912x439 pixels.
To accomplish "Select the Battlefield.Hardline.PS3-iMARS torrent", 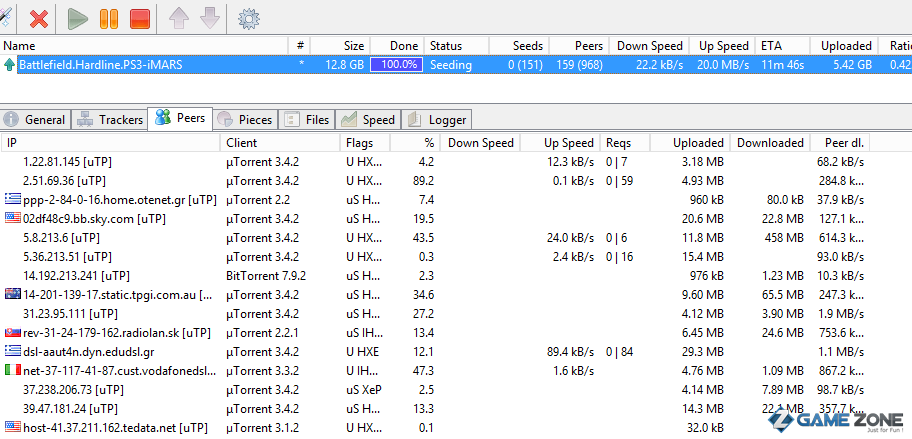I will (x=101, y=65).
